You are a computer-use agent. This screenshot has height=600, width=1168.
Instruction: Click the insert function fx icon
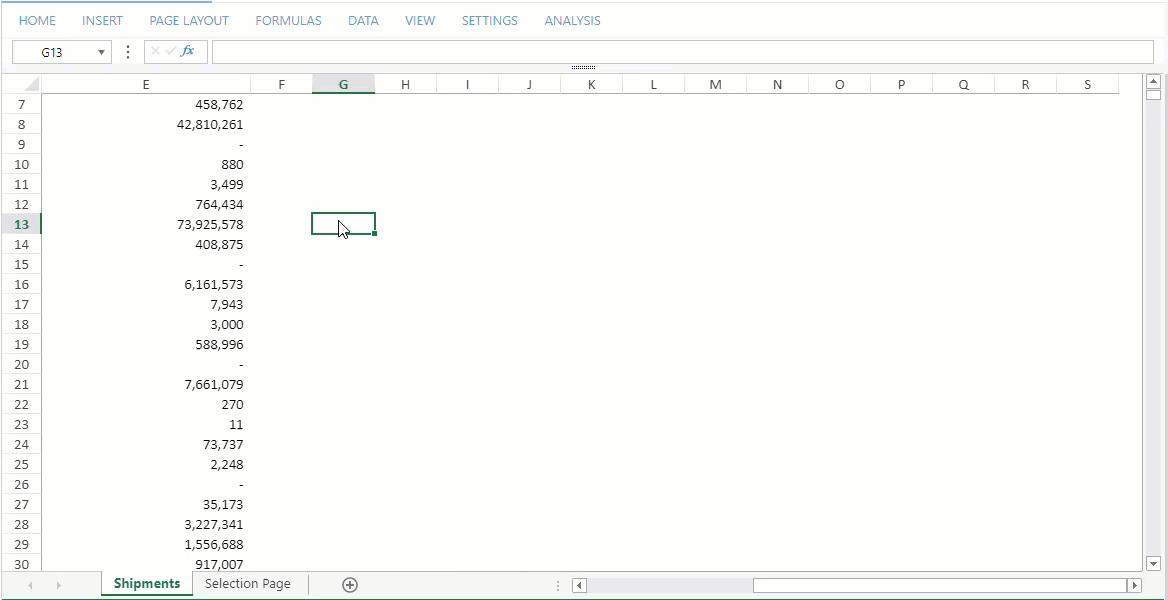point(188,51)
